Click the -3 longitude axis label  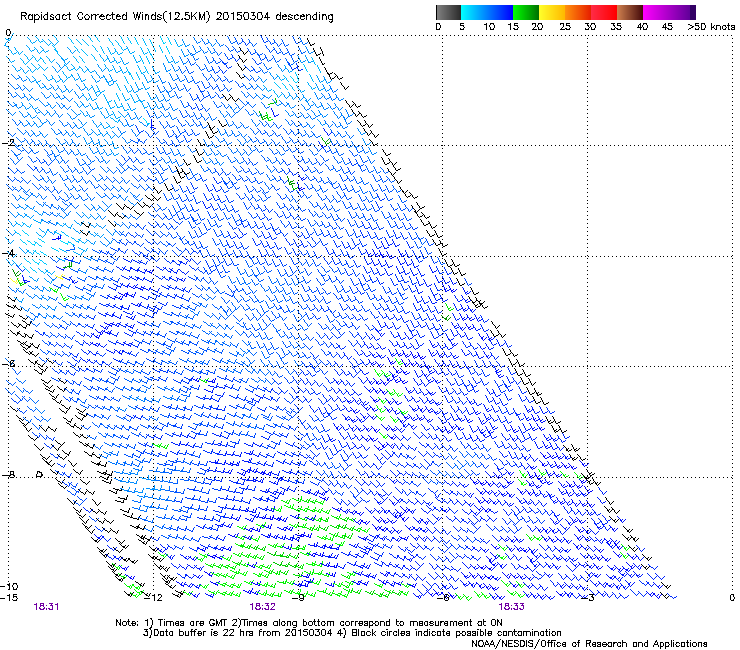[x=588, y=598]
